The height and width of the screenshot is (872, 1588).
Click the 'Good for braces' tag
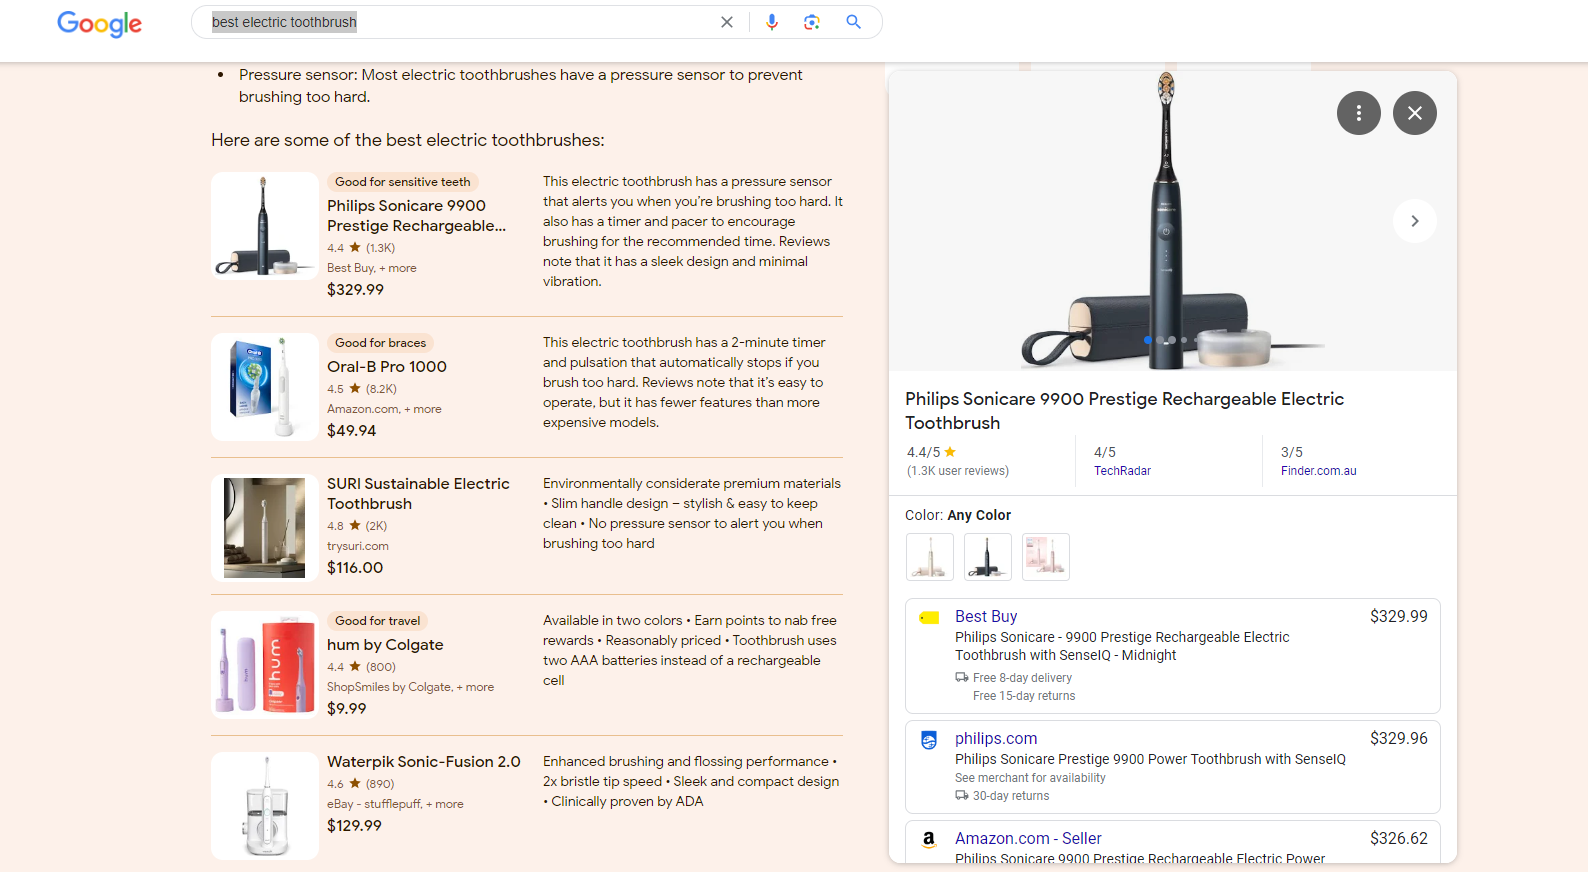[380, 343]
